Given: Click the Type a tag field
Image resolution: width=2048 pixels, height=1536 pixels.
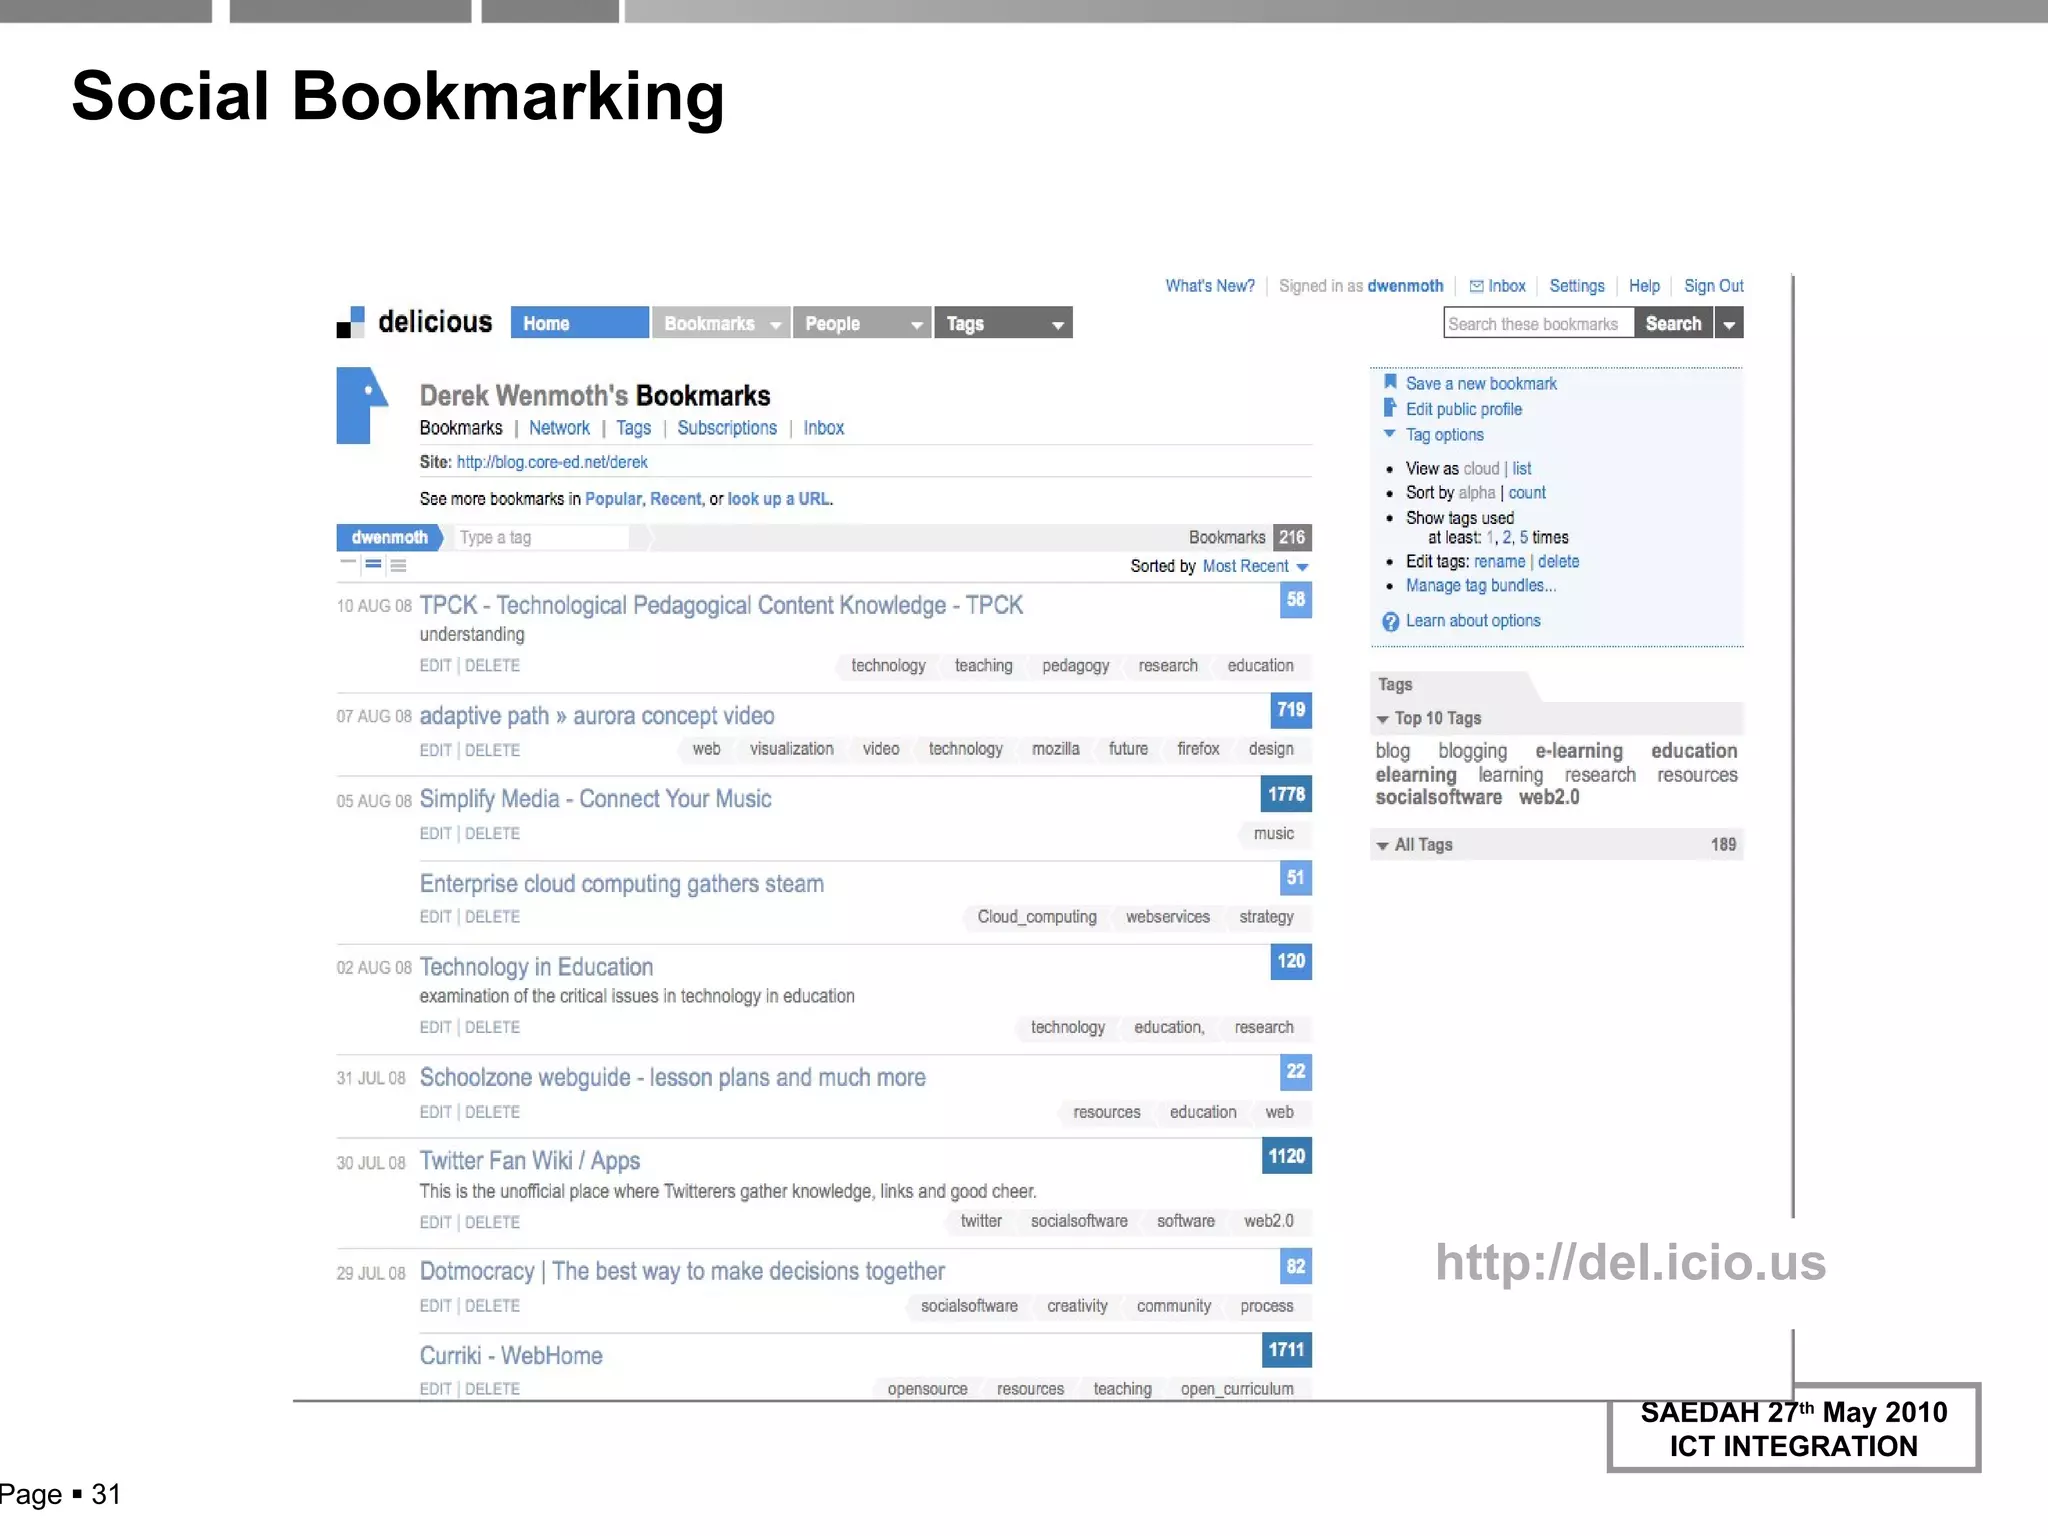Looking at the screenshot, I should click(x=542, y=538).
